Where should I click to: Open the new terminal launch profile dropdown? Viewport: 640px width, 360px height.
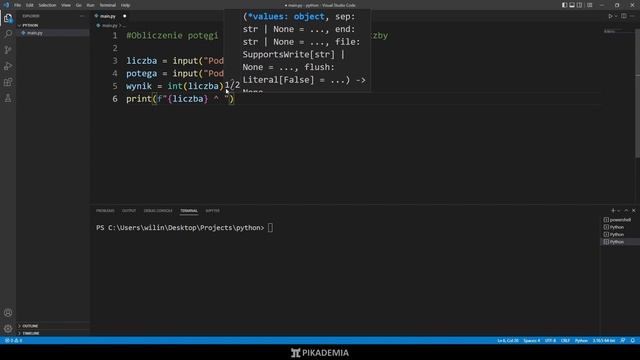[619, 211]
